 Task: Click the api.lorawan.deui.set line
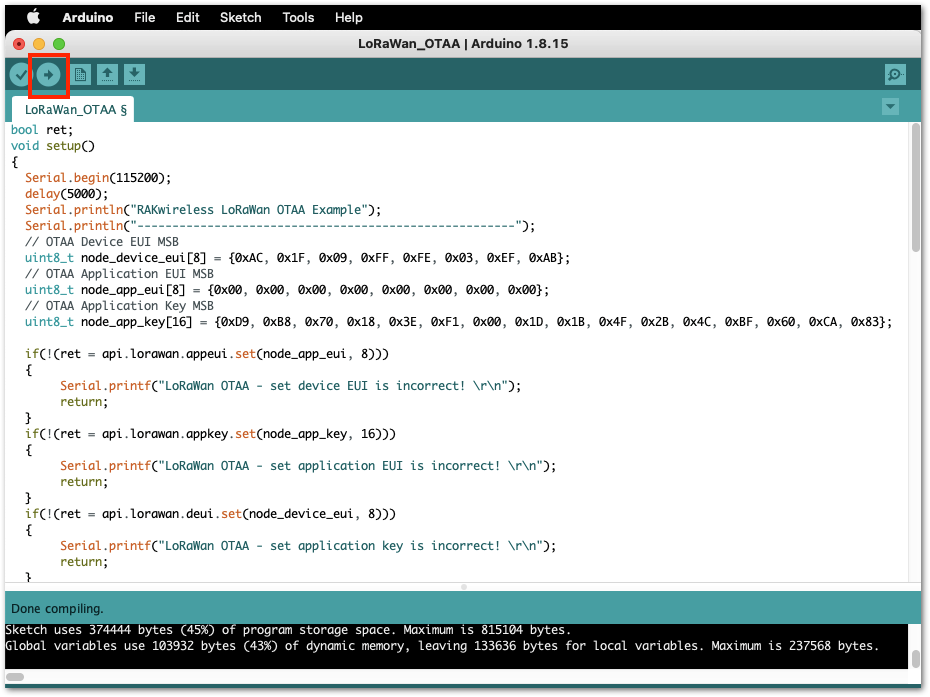point(211,514)
